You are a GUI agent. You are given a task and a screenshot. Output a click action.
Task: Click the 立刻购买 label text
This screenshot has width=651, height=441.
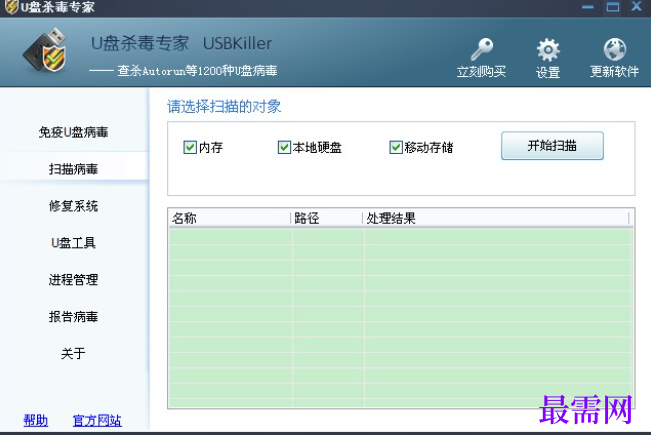click(x=481, y=72)
